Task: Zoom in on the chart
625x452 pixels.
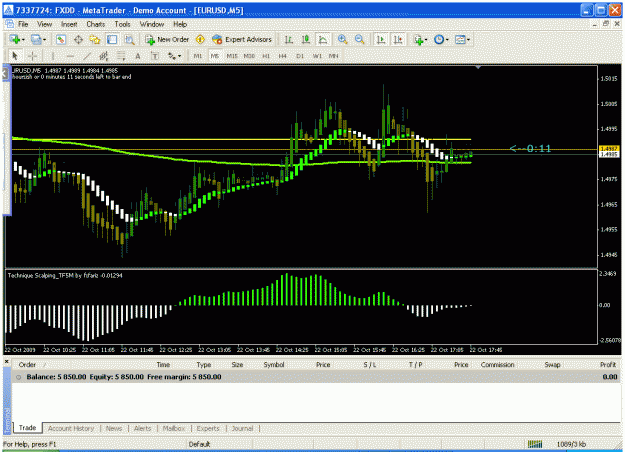Action: [342, 39]
